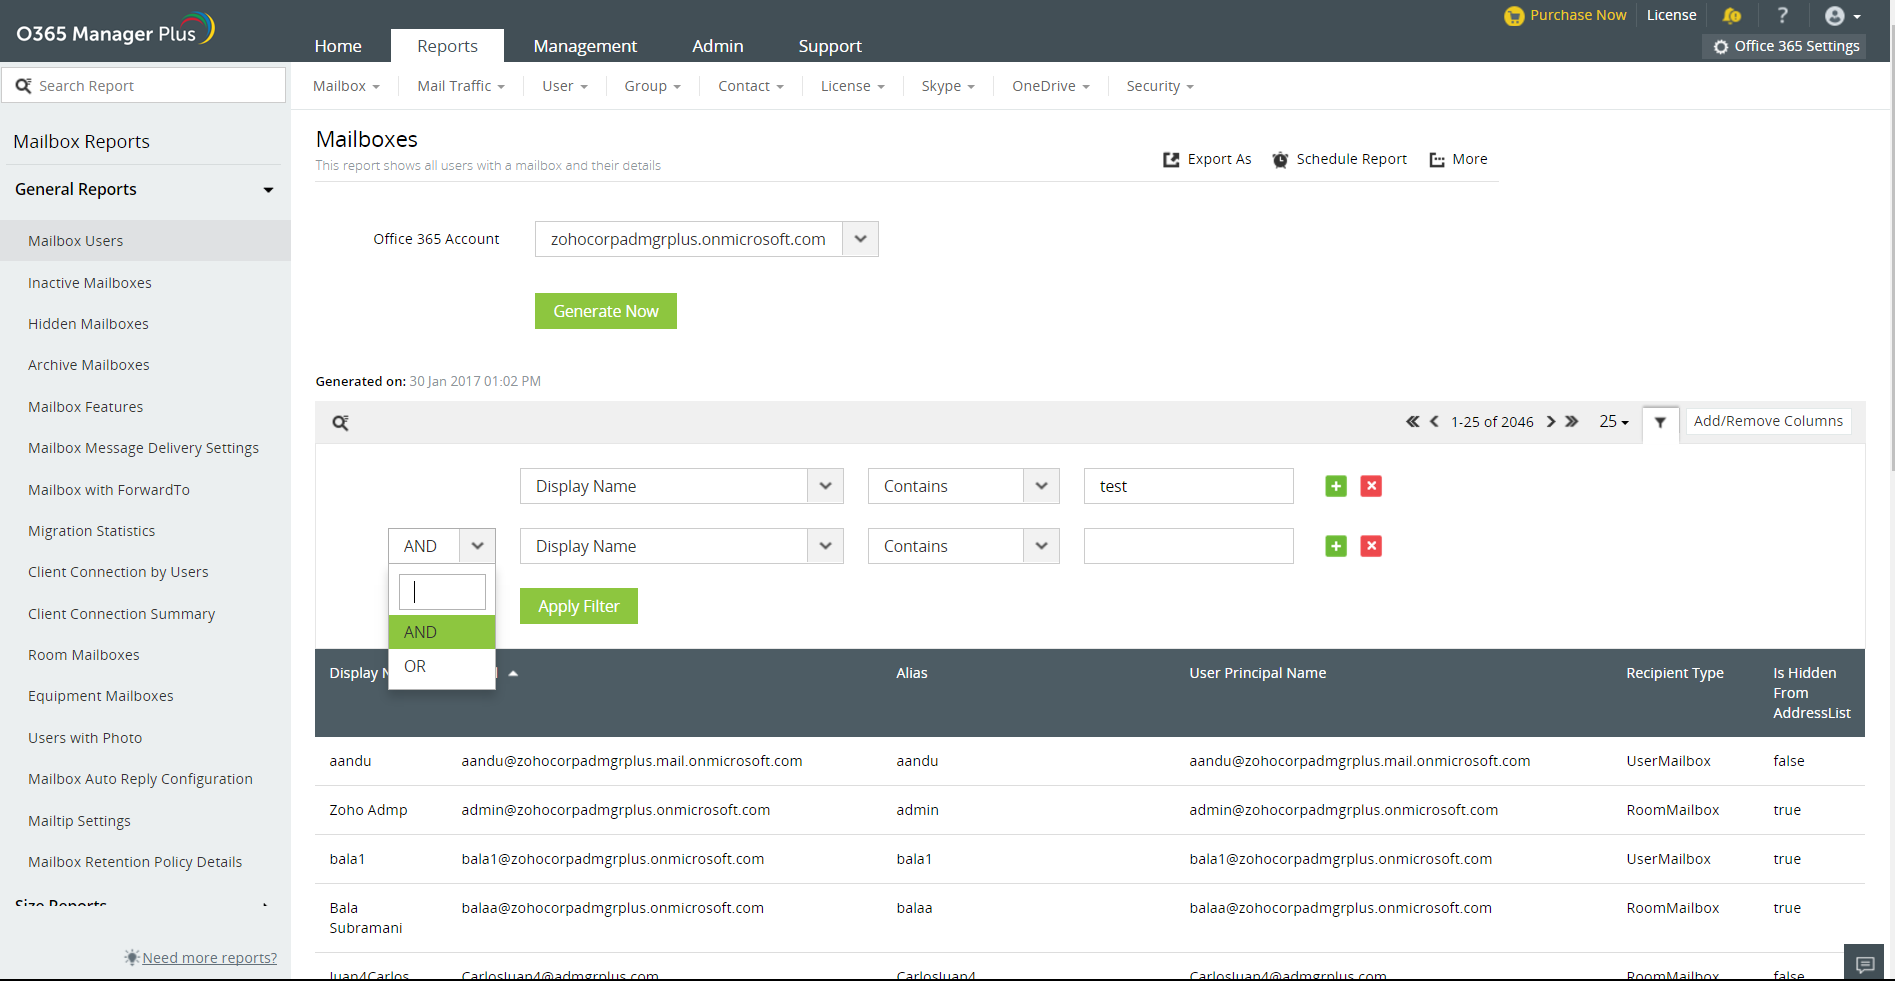Viewport: 1895px width, 981px height.
Task: Sort by User Principal Name column header
Action: 1258,674
